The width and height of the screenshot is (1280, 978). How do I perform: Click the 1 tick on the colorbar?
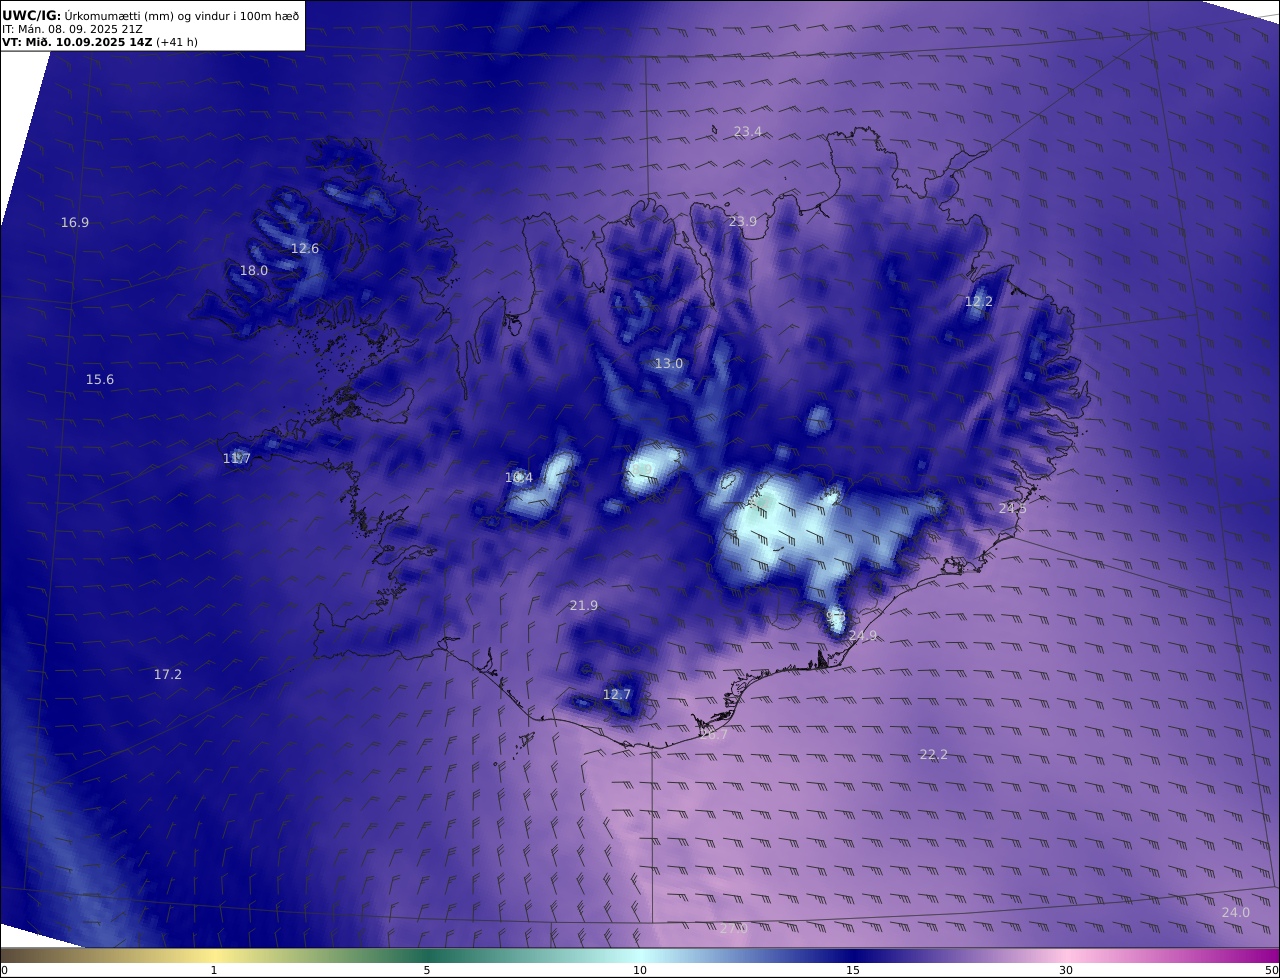pos(214,970)
